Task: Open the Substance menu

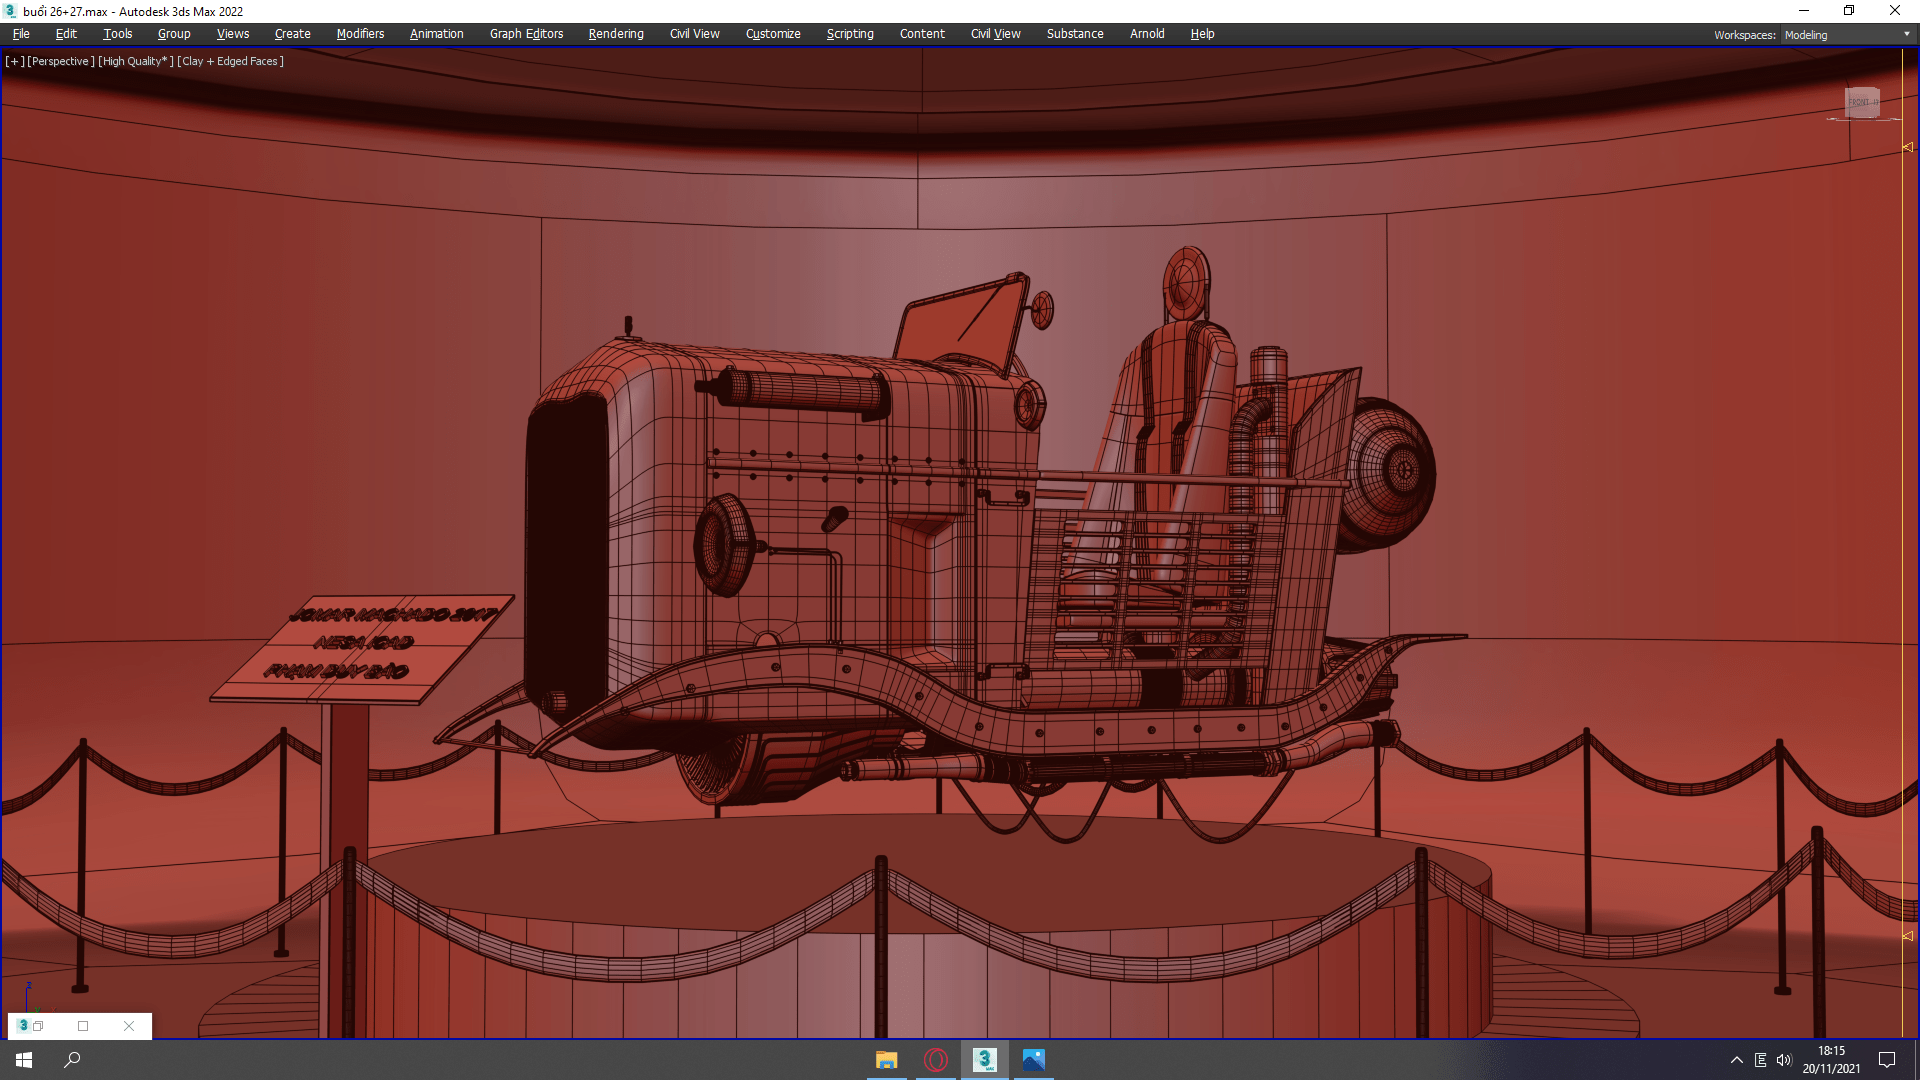Action: tap(1075, 34)
